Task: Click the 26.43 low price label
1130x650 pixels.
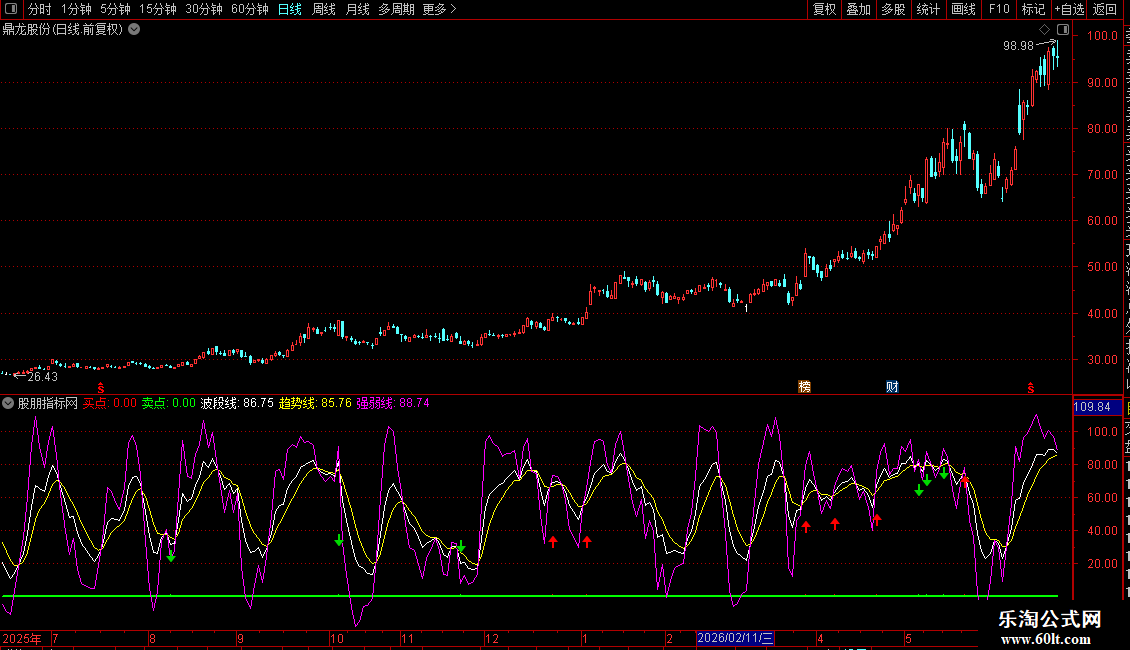Action: 43,376
